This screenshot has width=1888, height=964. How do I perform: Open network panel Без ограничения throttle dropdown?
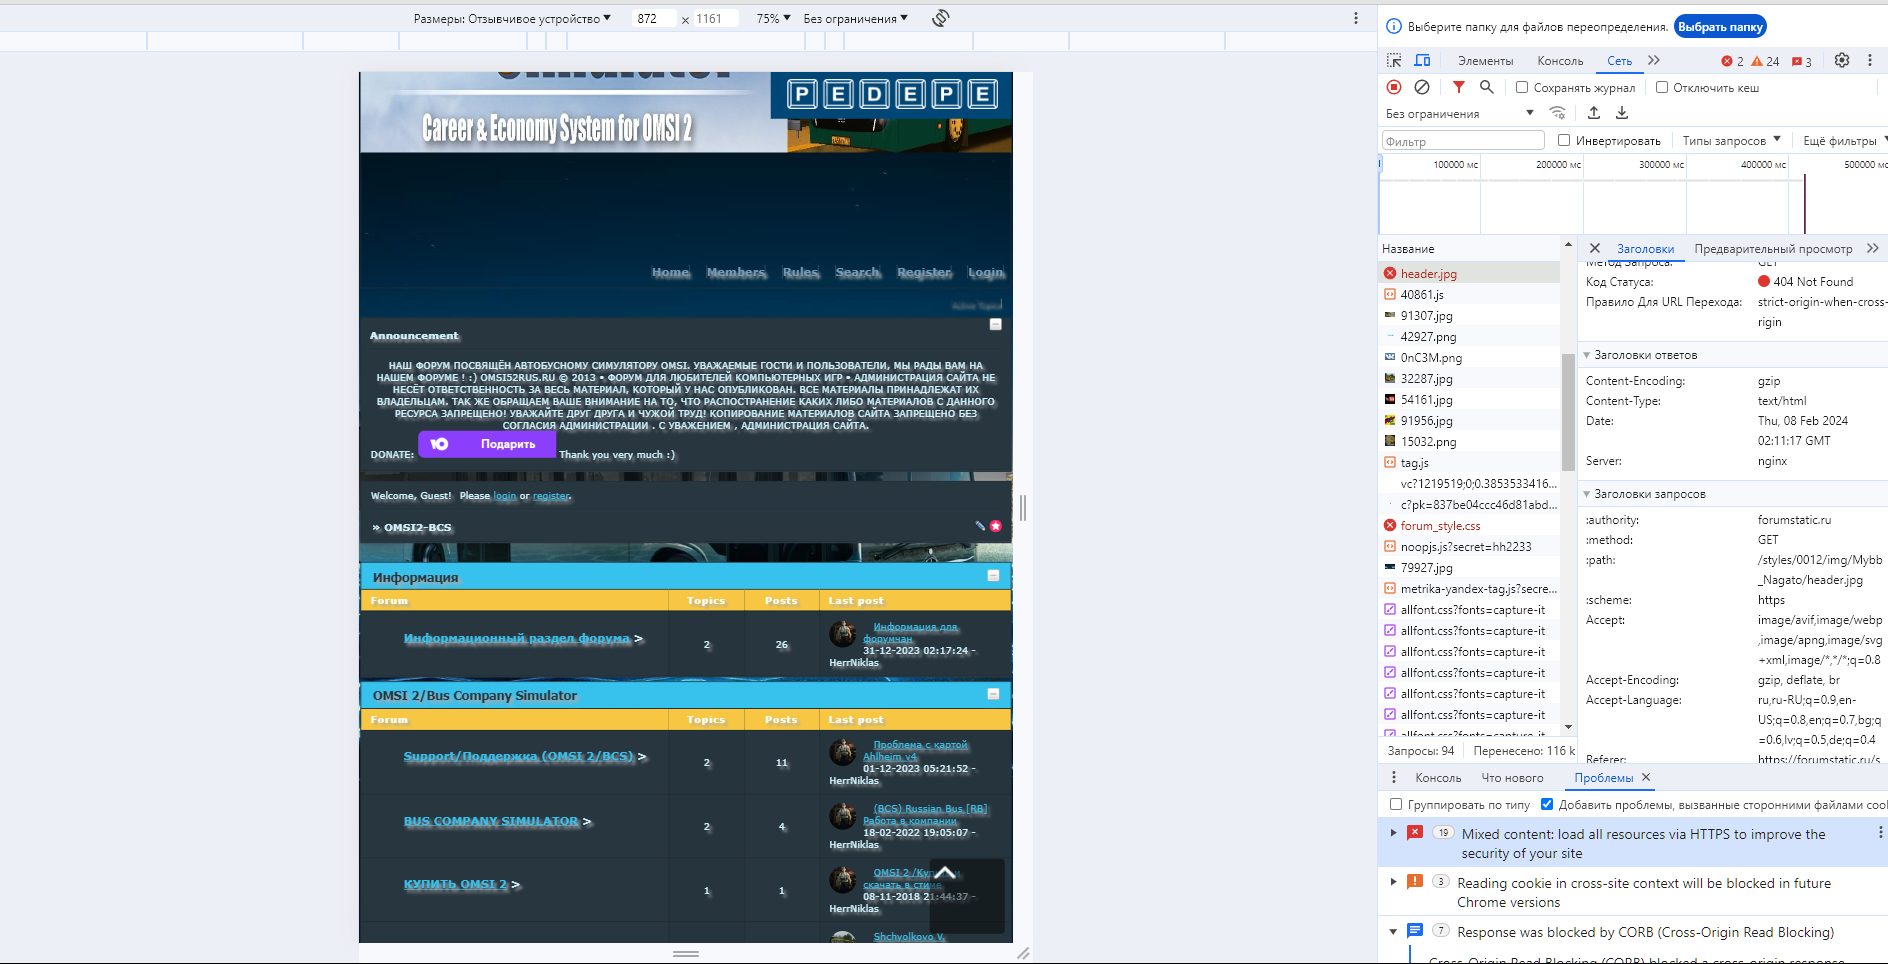1459,113
